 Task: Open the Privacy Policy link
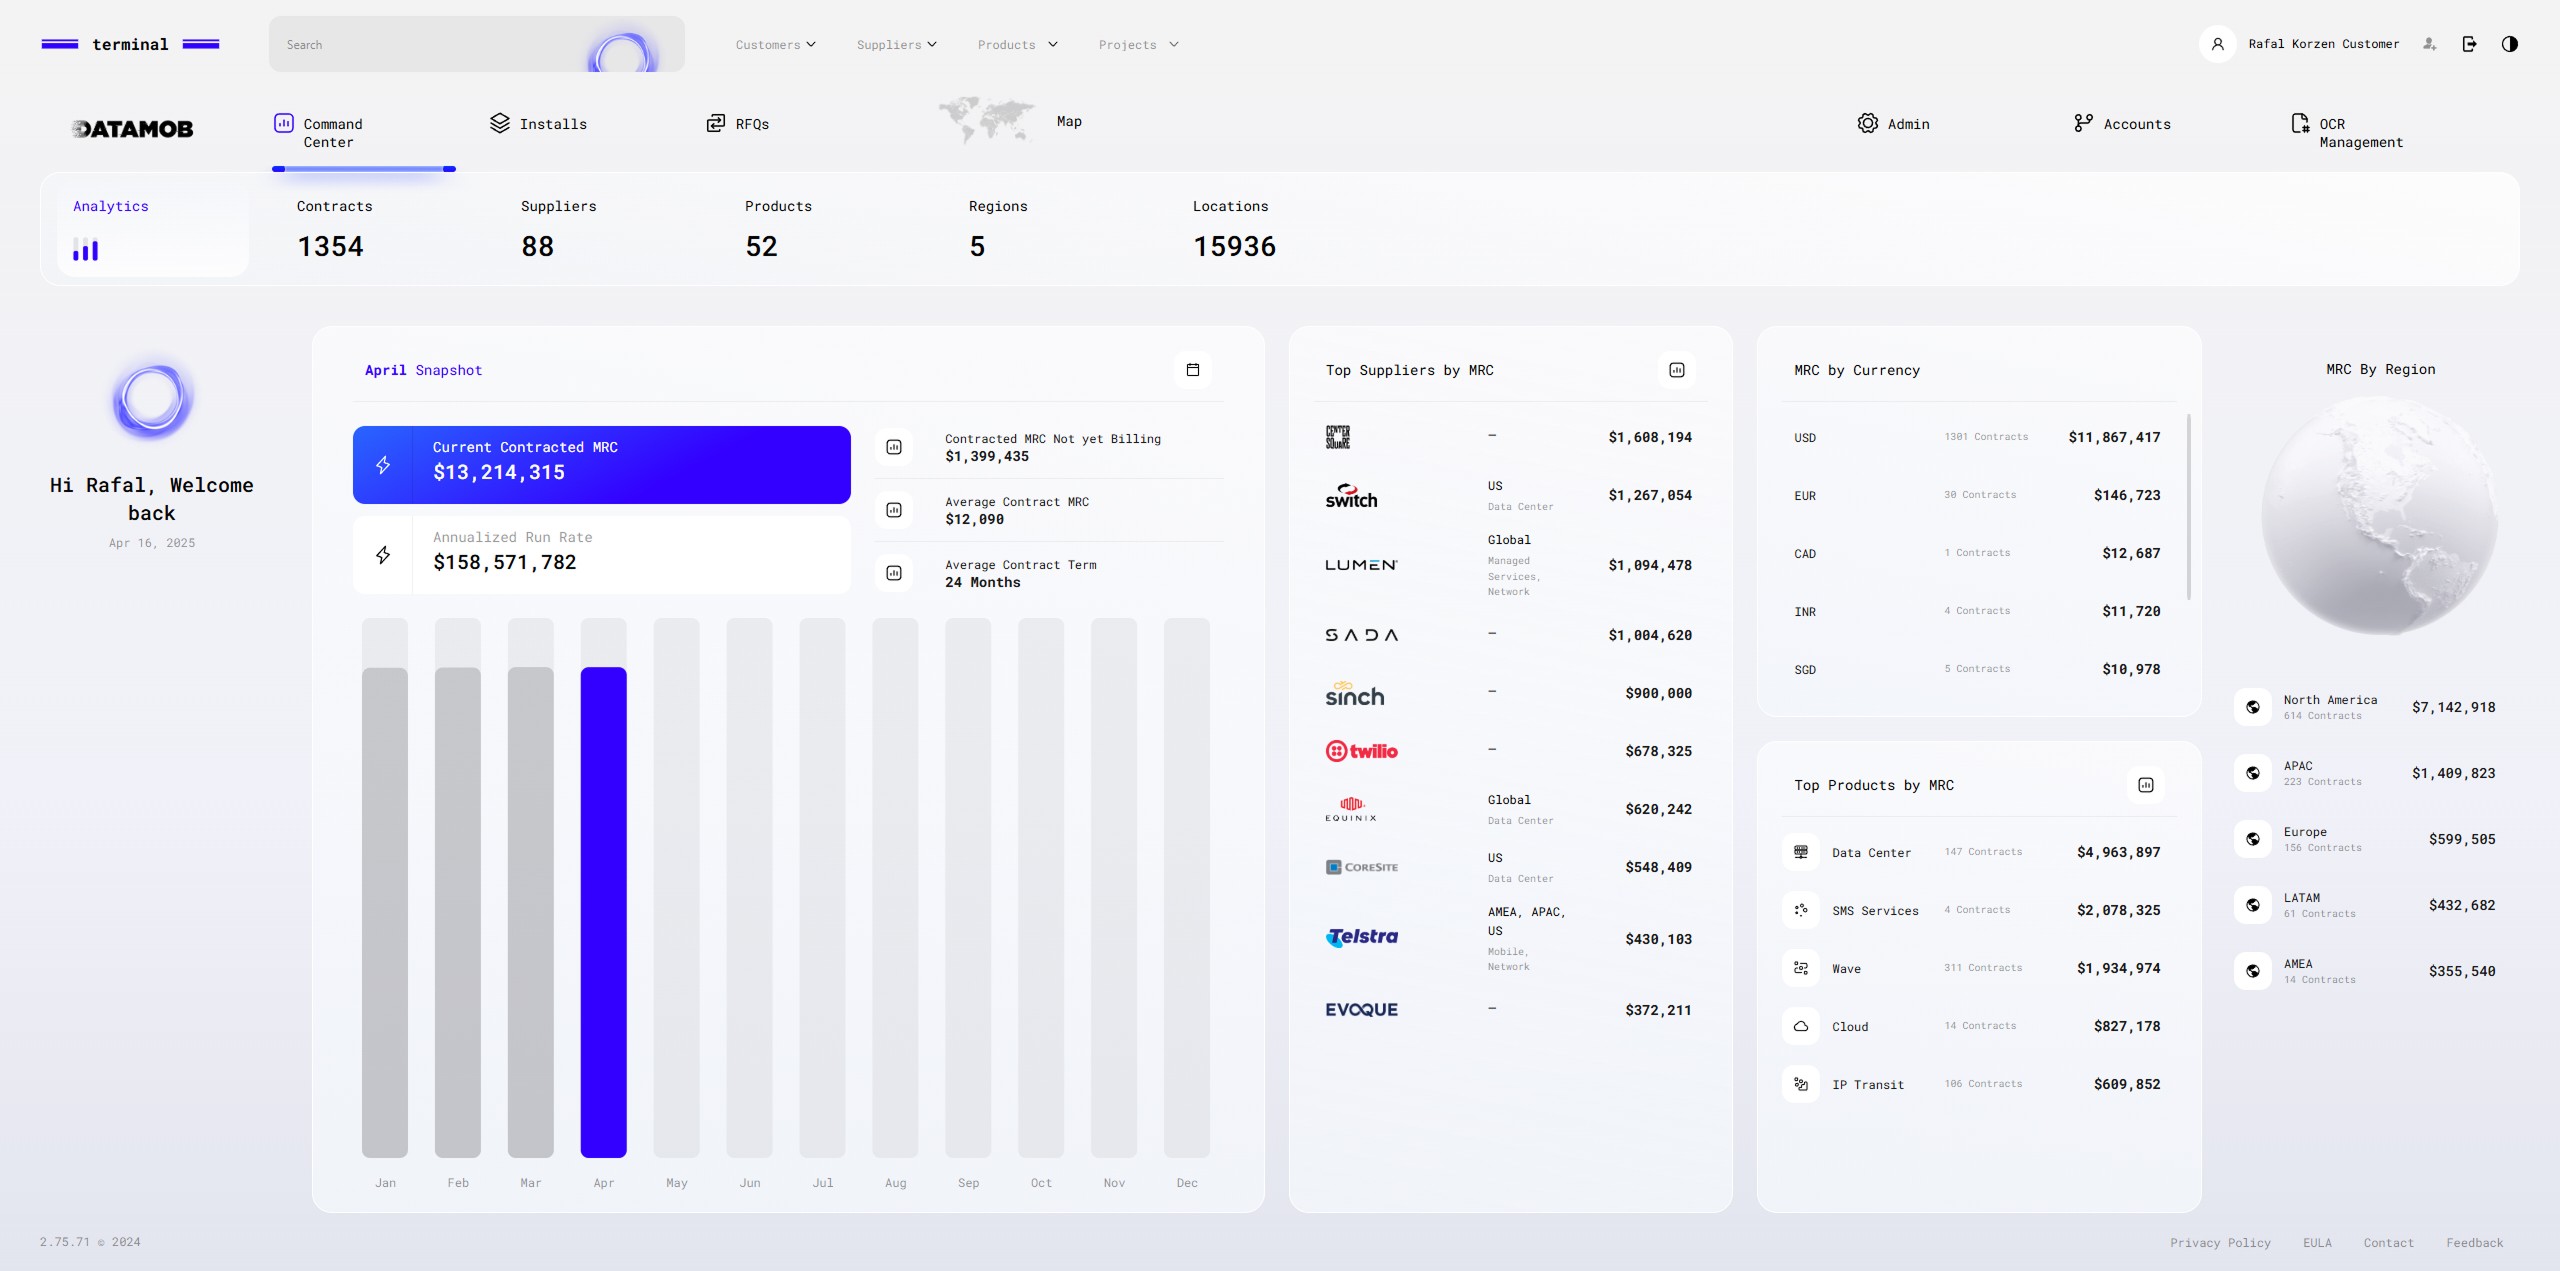[2220, 1243]
